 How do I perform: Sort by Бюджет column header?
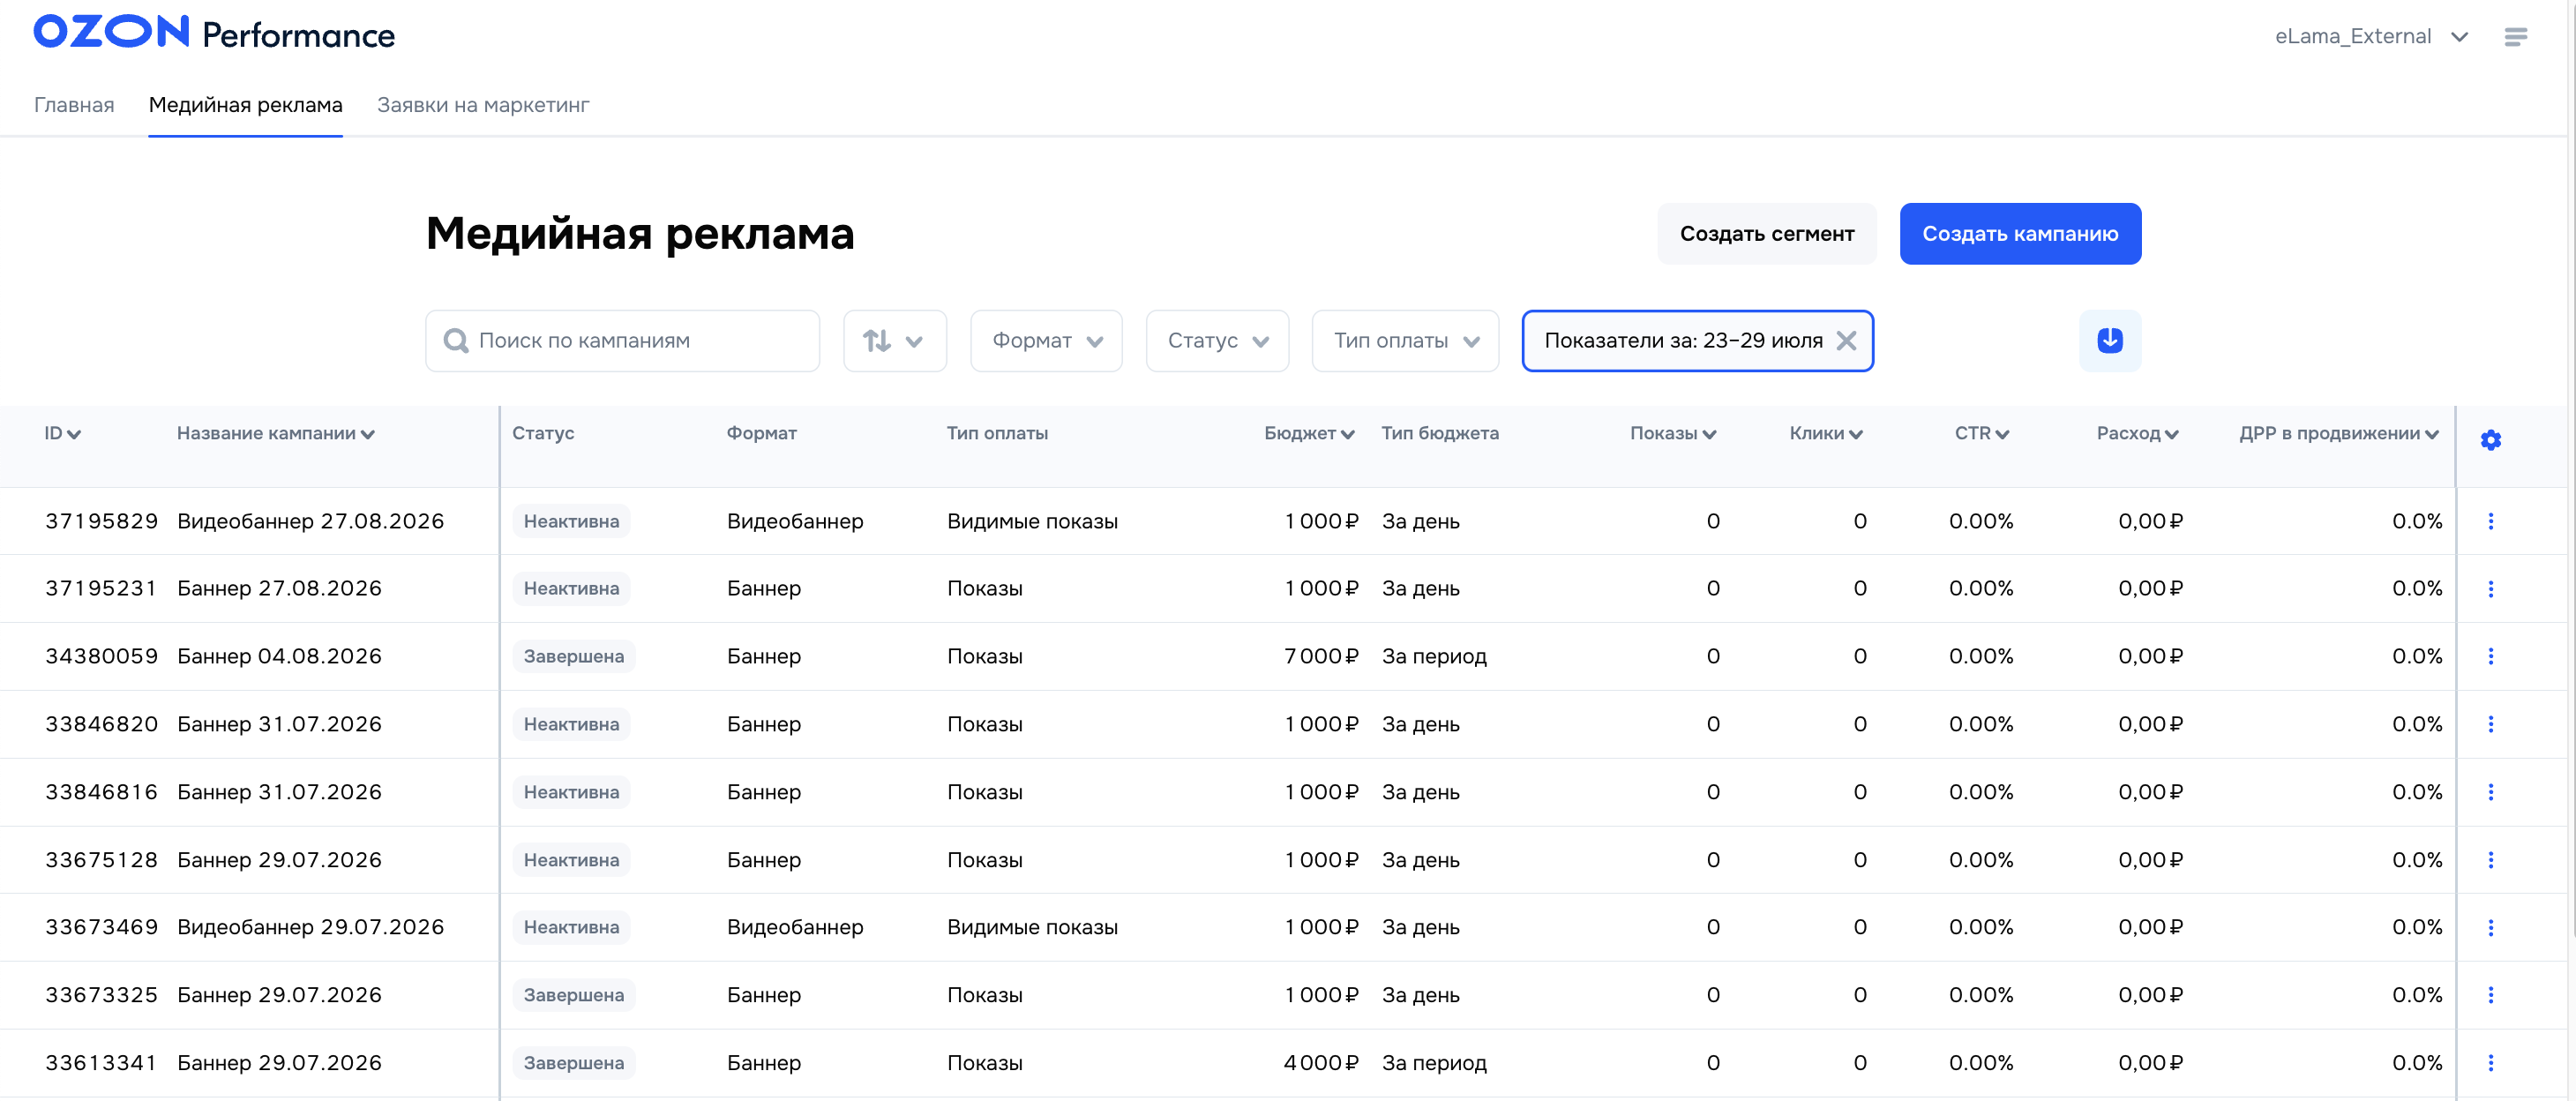(x=1309, y=433)
